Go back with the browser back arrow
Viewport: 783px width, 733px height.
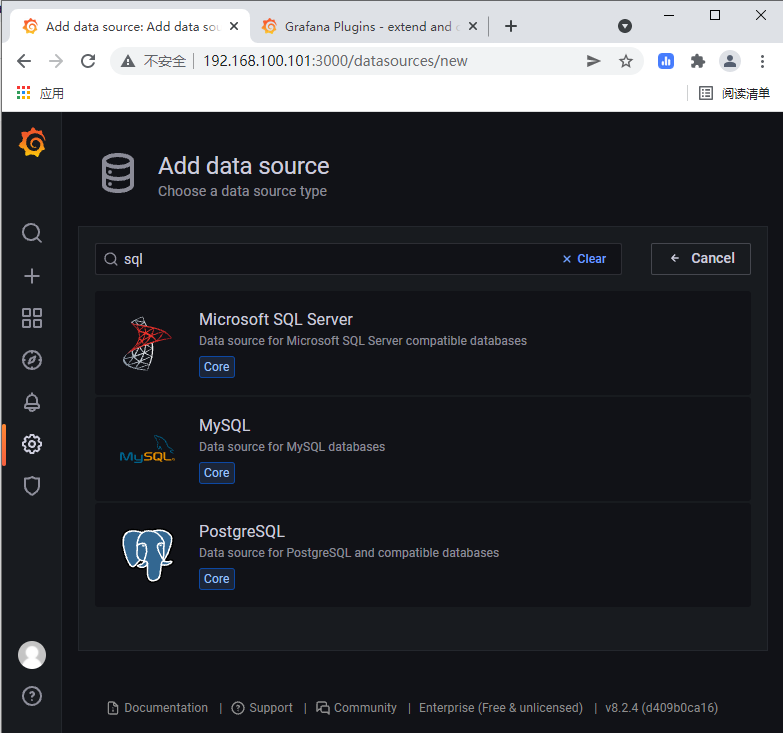pos(24,61)
